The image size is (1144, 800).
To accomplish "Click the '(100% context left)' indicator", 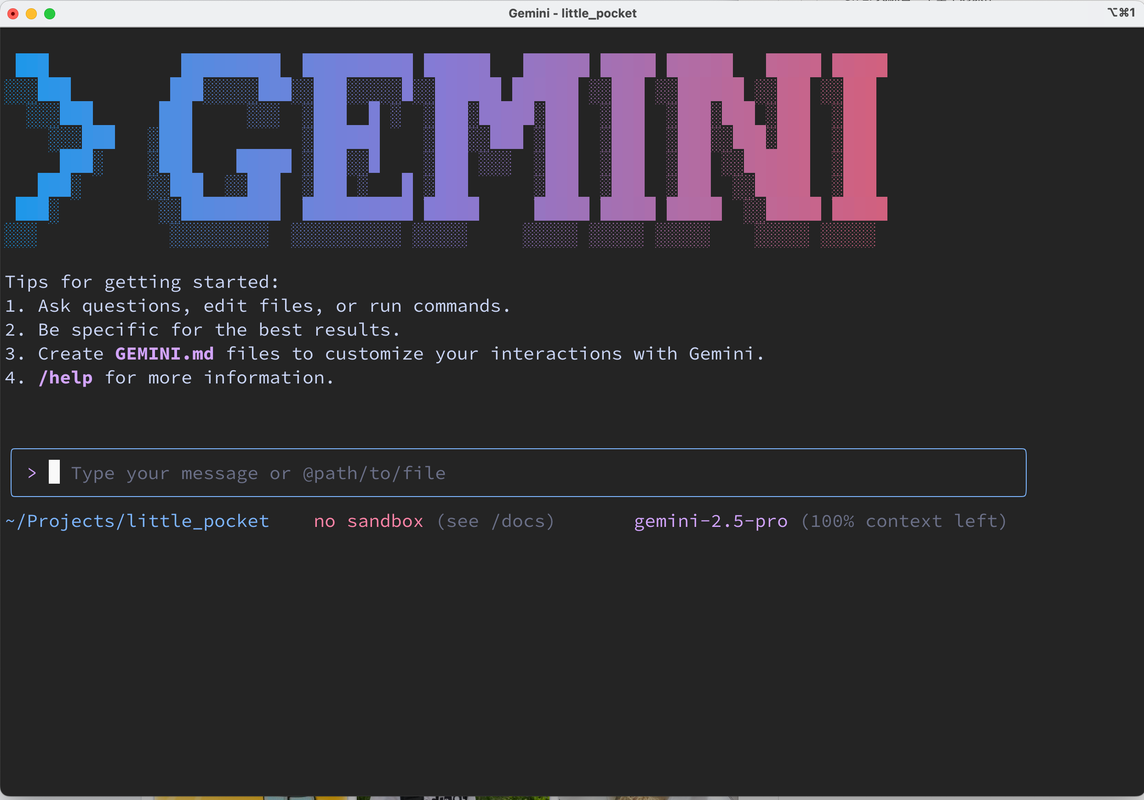I will [x=904, y=521].
